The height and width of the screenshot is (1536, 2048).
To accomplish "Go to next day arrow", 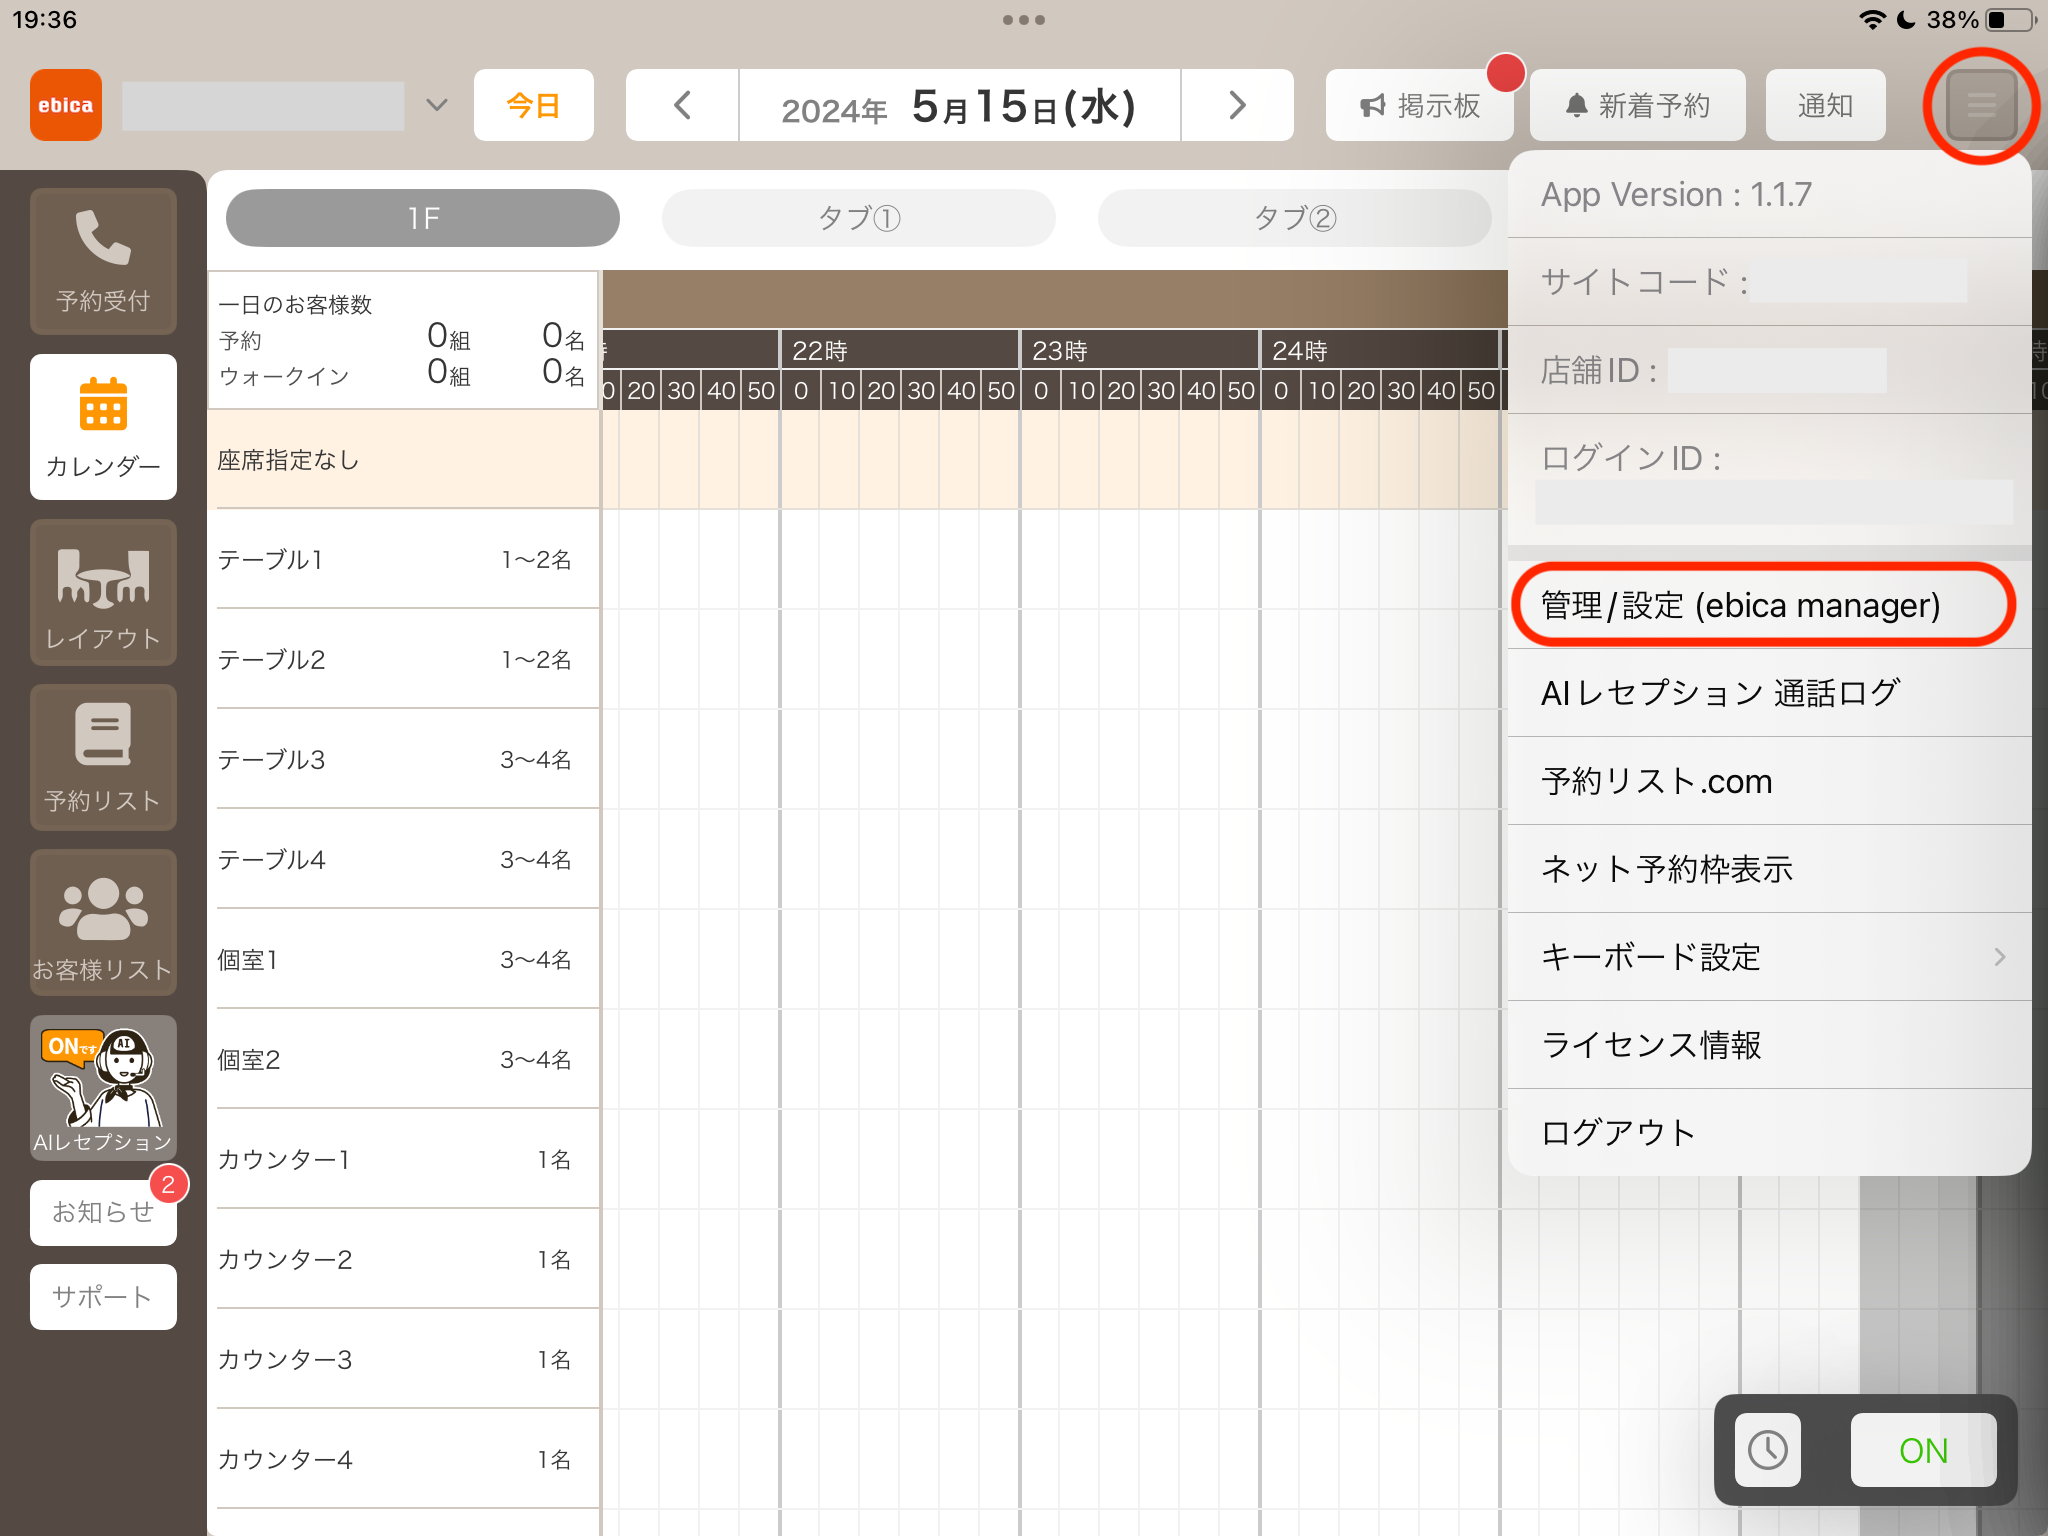I will (1237, 105).
